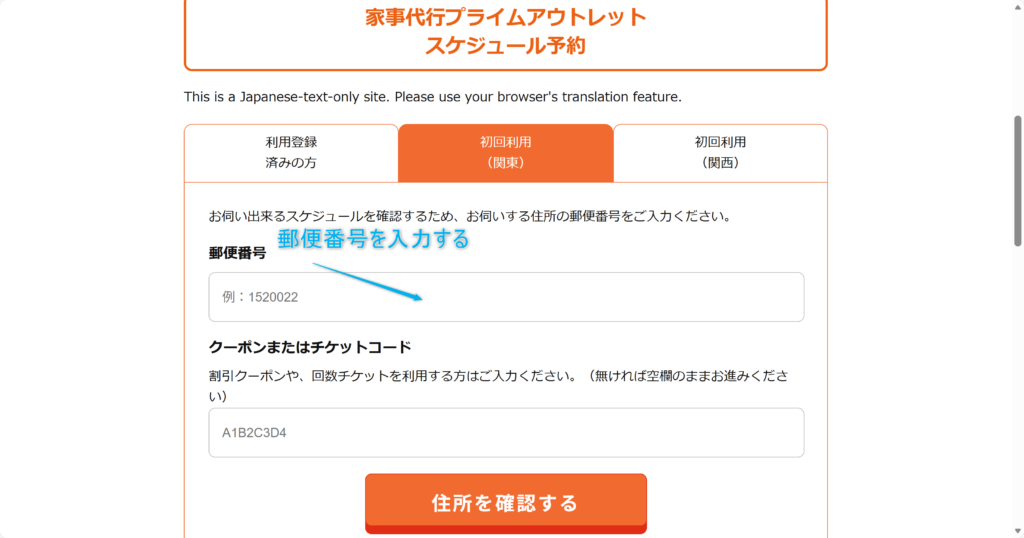Select the 初回利用（関東） tab

click(x=505, y=152)
